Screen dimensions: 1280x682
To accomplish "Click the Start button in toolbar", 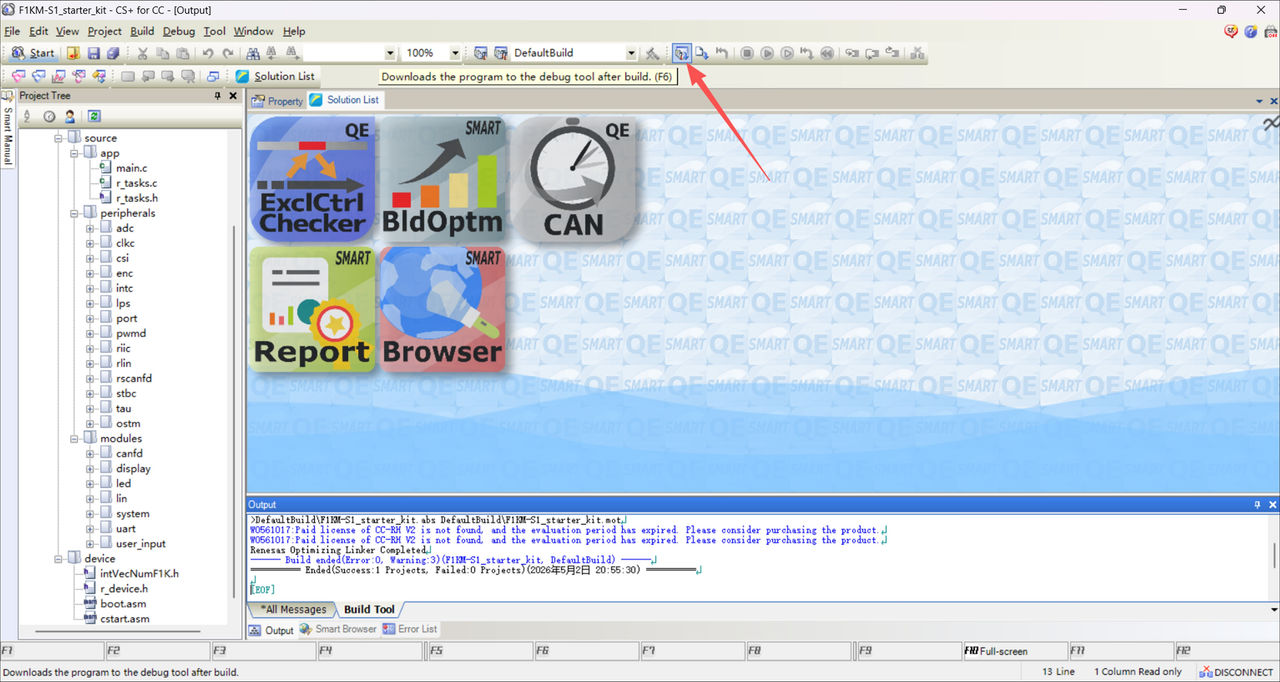I will [x=33, y=53].
